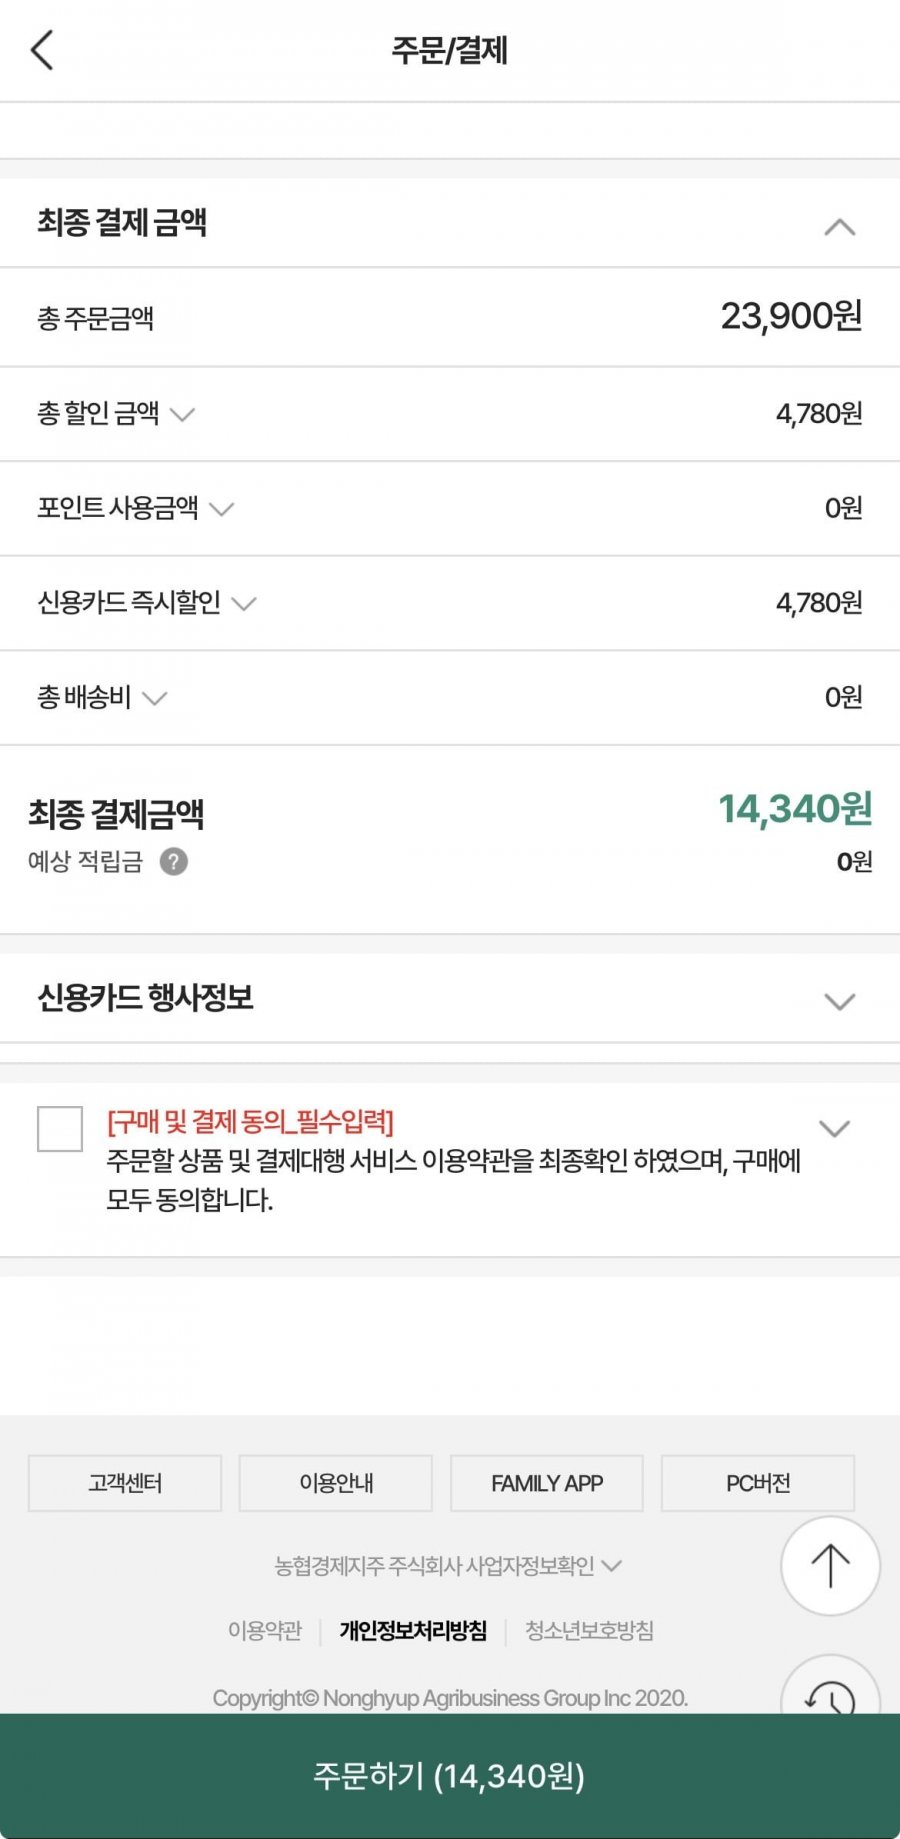Click the scroll-to-top arrow button
Screen dimensions: 900x1839
830,1565
